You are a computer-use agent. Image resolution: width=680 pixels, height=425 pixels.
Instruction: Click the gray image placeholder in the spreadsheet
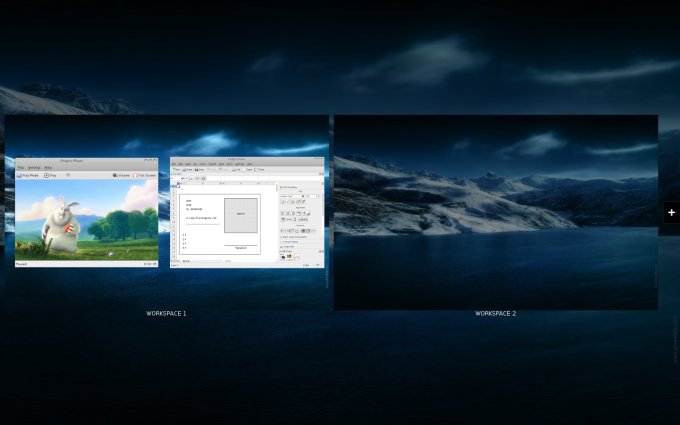pyautogui.click(x=241, y=215)
